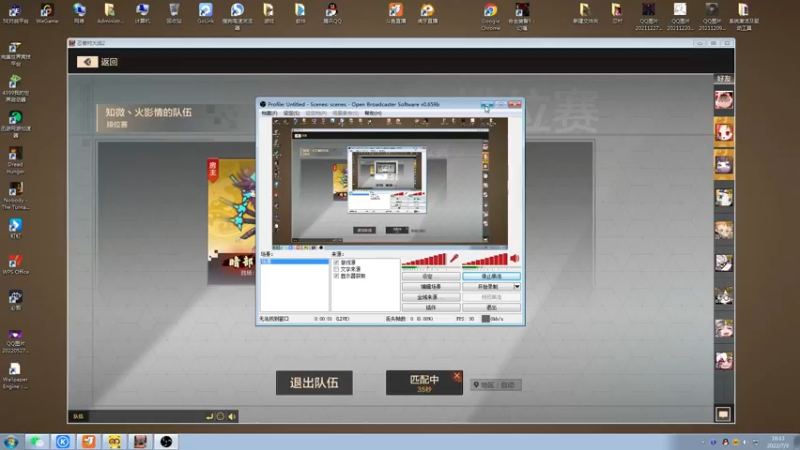Open the 虎牙直播 desktop icon
800x450 pixels.
(x=428, y=14)
